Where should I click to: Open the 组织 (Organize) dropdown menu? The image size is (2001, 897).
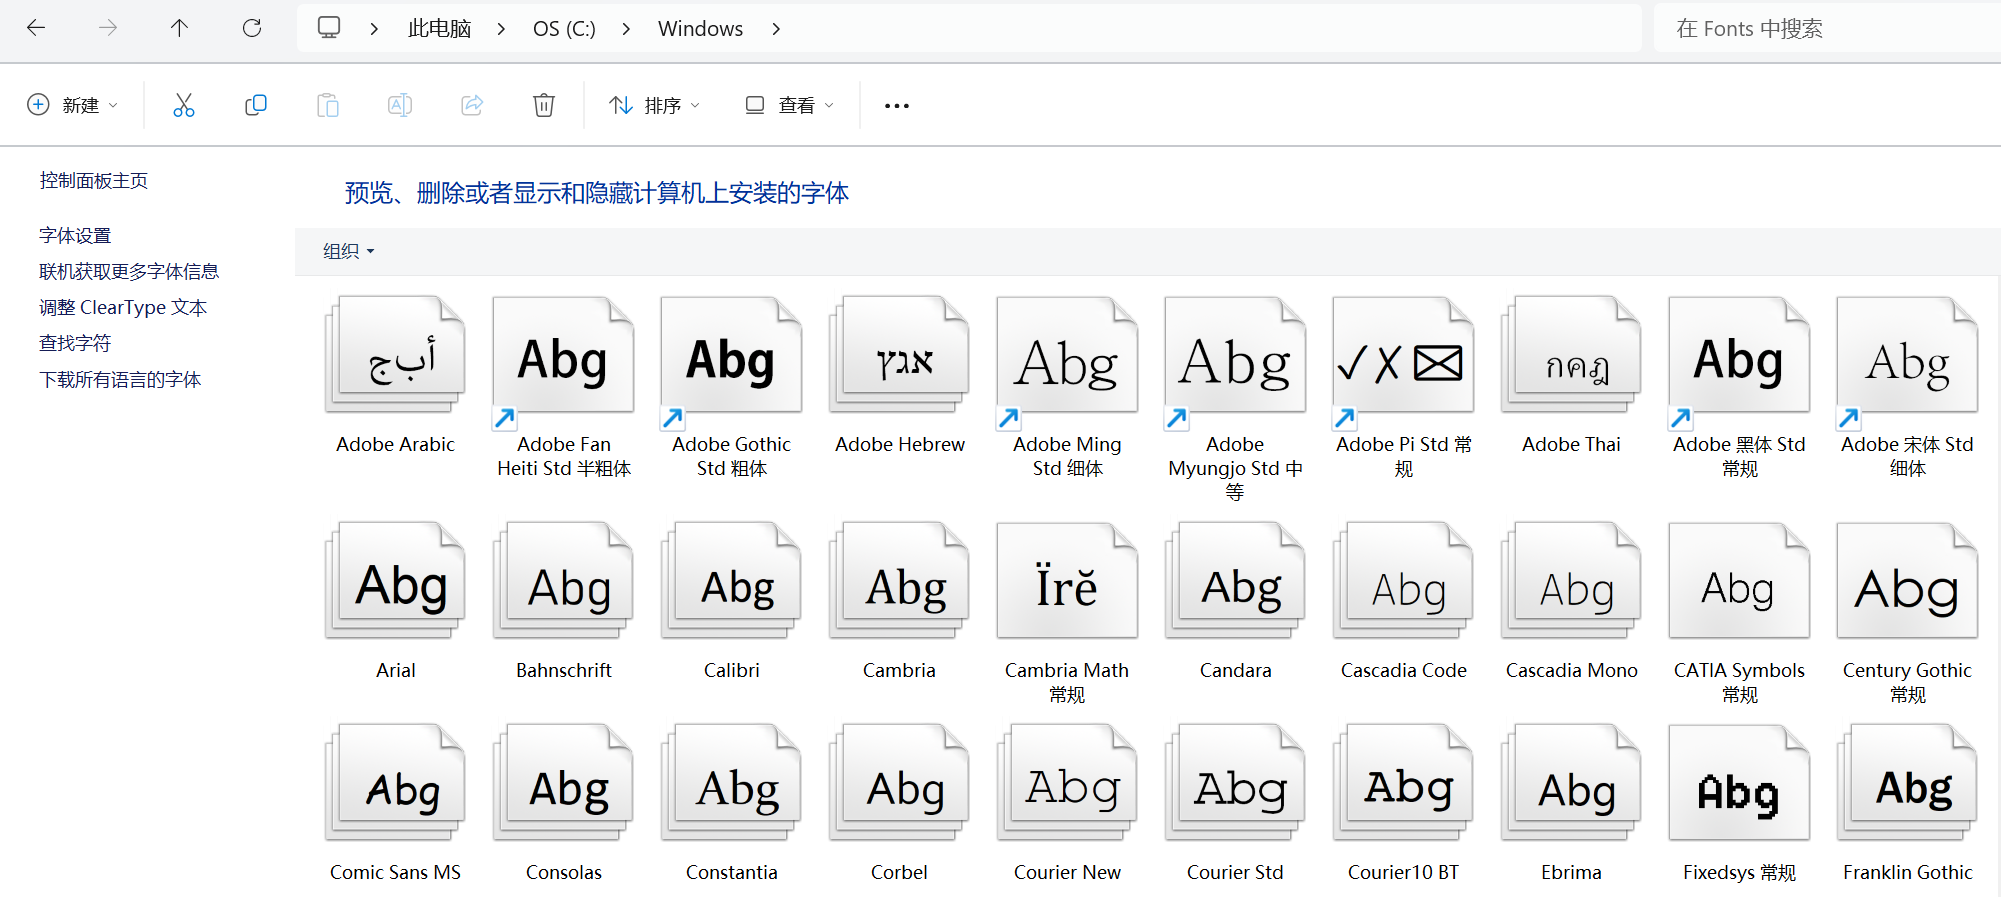point(348,251)
